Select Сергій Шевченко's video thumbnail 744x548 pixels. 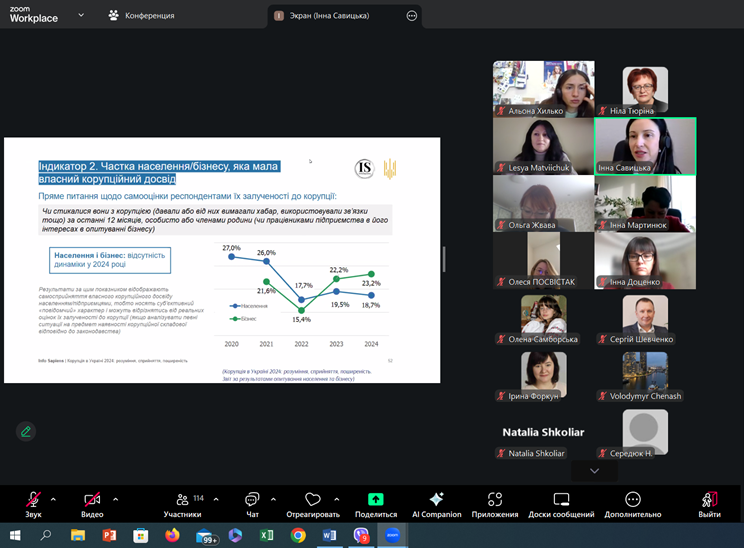644,319
